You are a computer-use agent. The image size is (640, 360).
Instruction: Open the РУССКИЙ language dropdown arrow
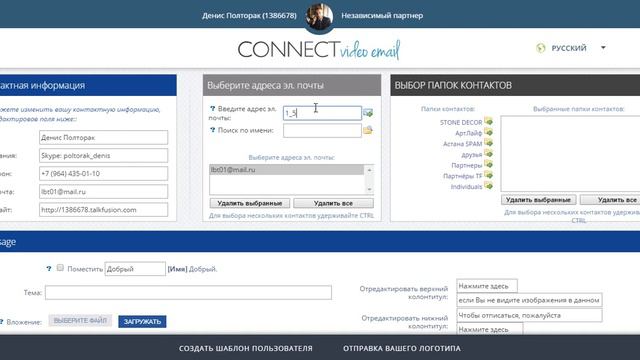(x=603, y=48)
